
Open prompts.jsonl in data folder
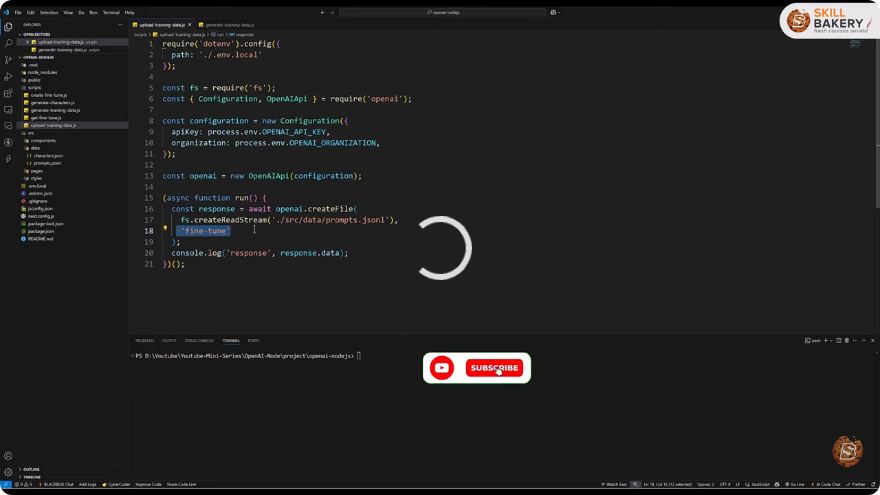point(47,163)
